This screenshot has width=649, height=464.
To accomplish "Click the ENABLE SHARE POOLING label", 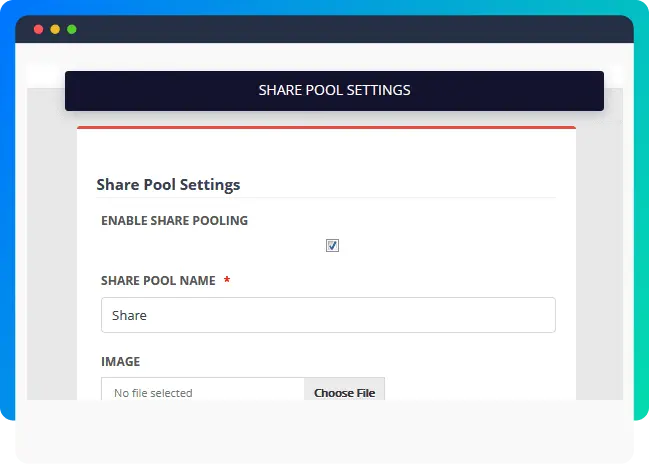I will pyautogui.click(x=174, y=220).
